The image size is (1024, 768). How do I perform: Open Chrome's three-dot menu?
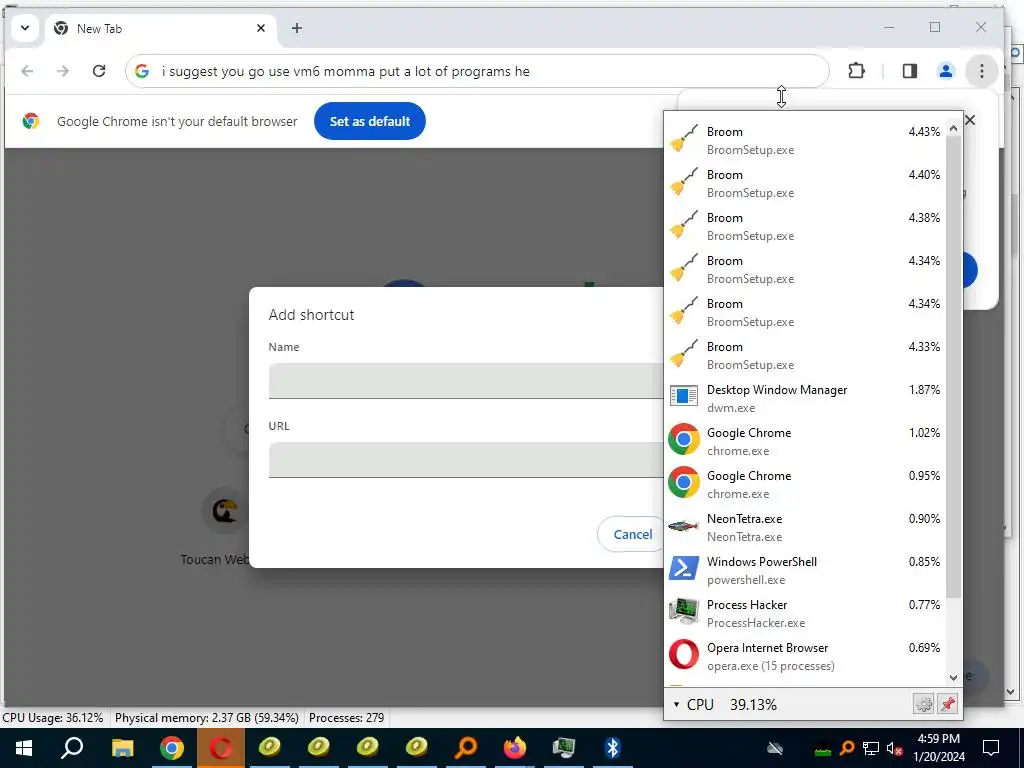tap(981, 71)
